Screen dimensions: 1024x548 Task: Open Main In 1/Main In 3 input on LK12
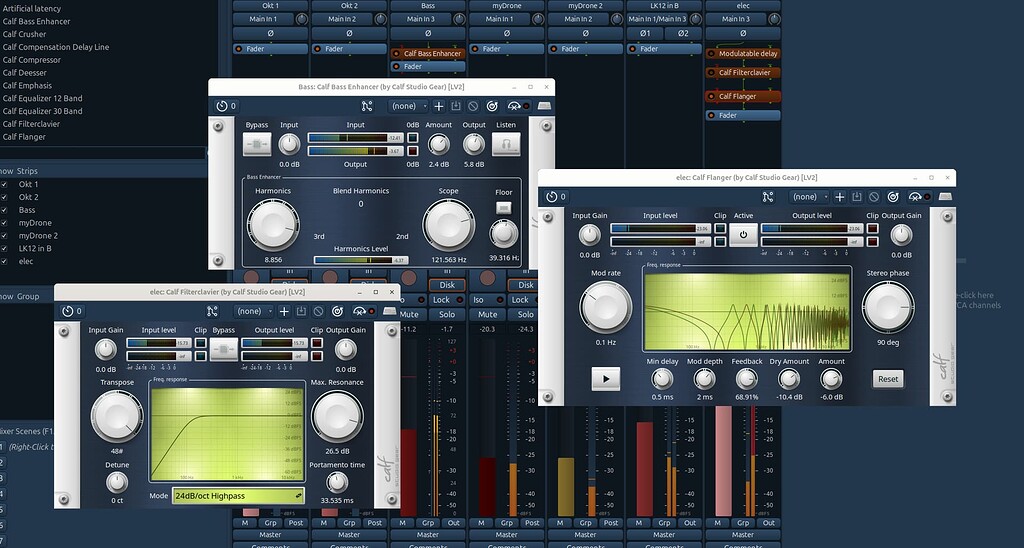click(657, 20)
